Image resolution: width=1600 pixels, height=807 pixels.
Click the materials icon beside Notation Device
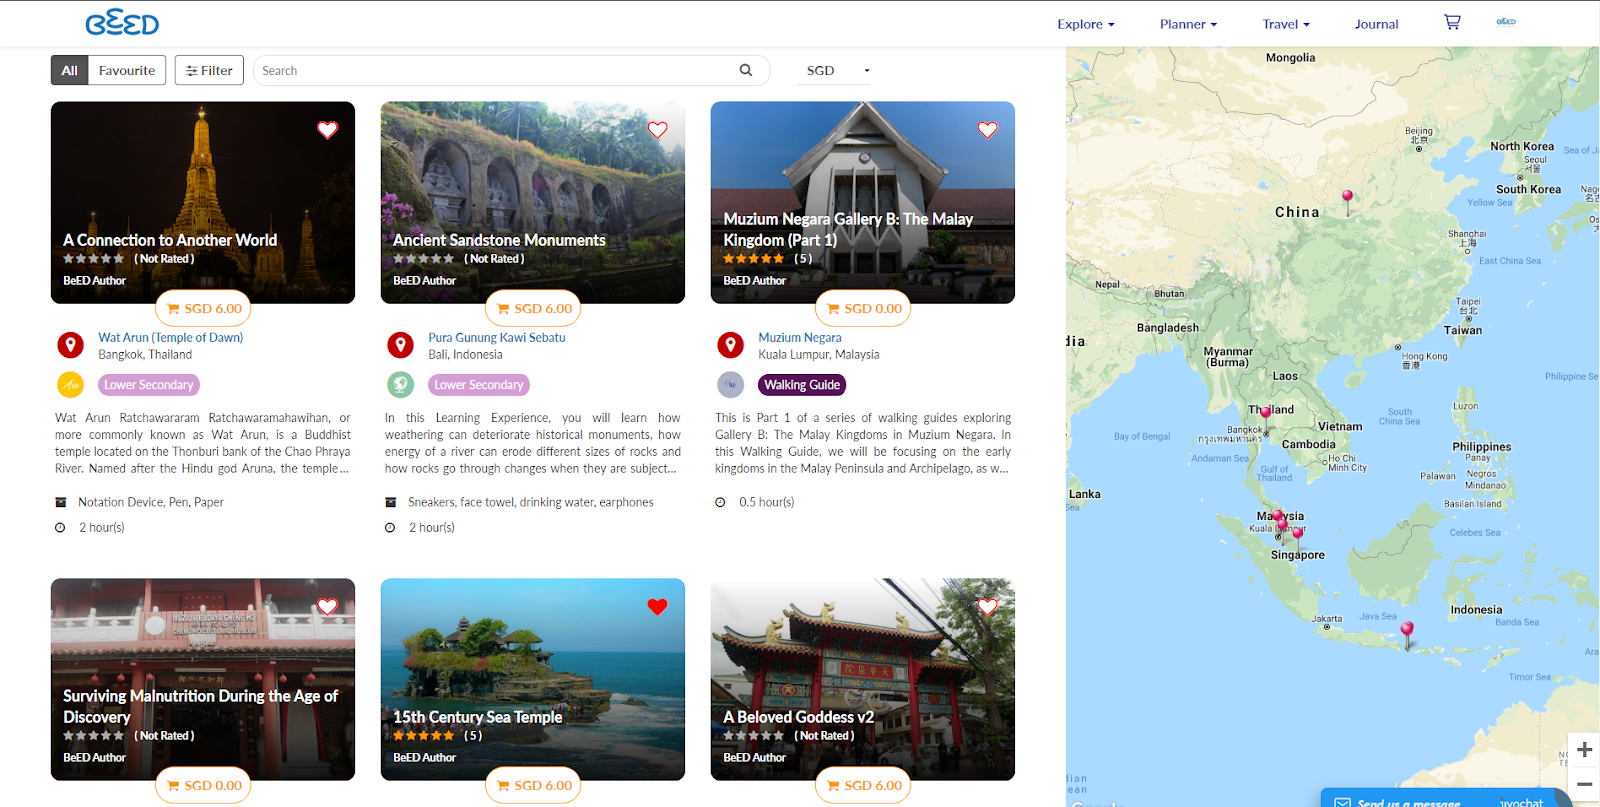(x=60, y=503)
